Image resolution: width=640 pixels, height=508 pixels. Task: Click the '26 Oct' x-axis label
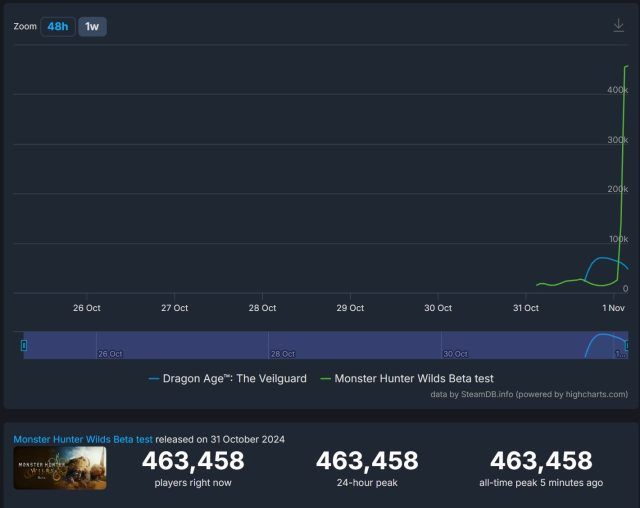click(87, 308)
